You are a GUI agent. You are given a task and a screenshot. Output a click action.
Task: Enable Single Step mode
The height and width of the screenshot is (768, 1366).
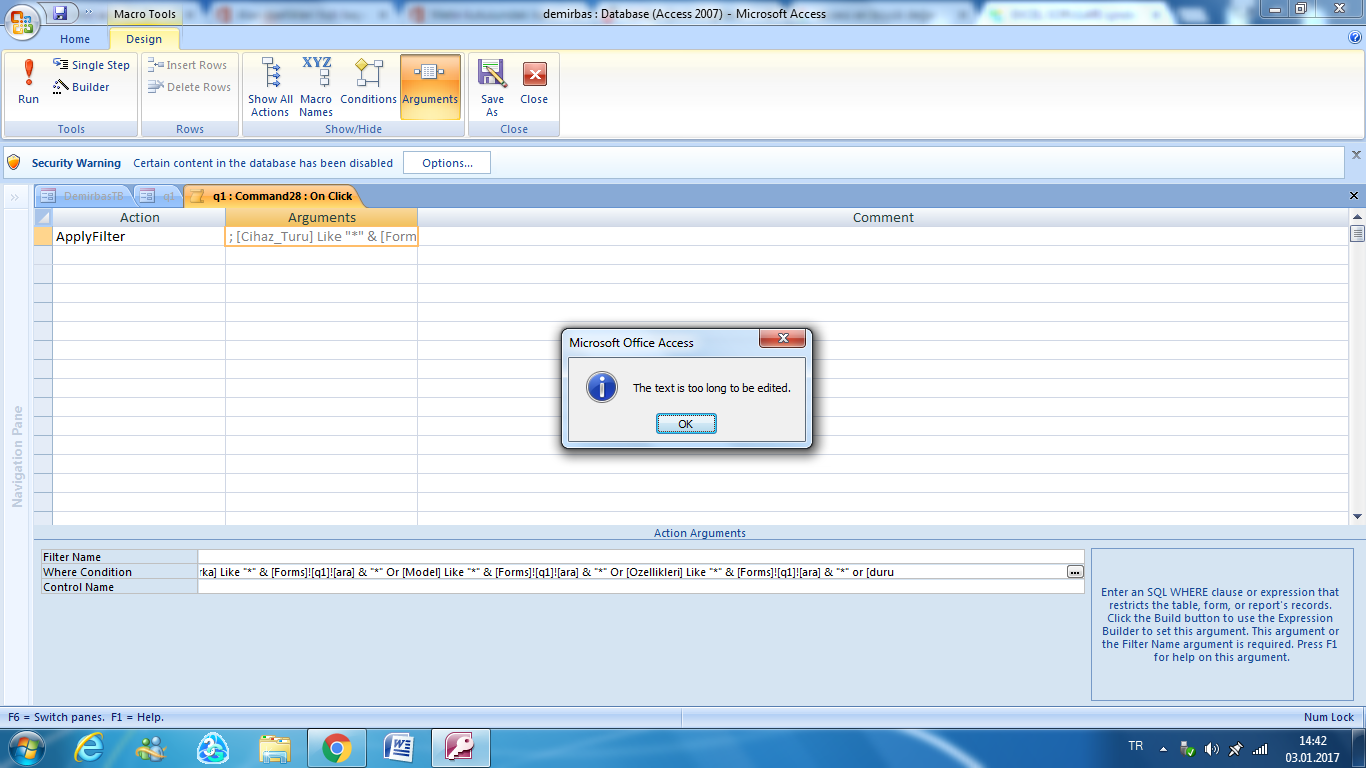[91, 65]
